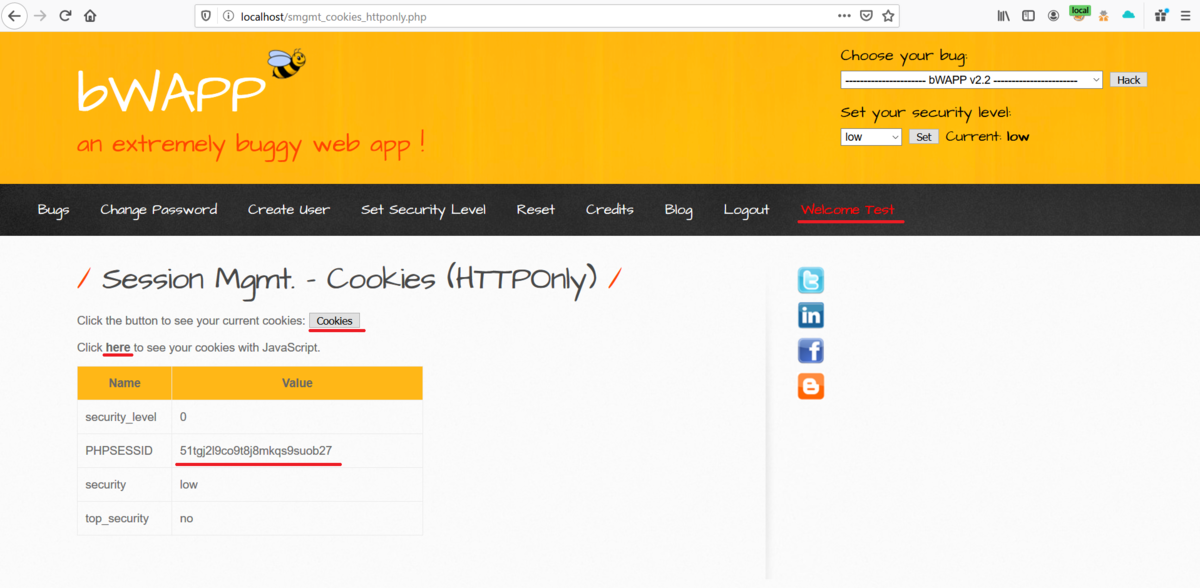Show site information icon in address bar
The height and width of the screenshot is (588, 1200).
click(x=227, y=16)
